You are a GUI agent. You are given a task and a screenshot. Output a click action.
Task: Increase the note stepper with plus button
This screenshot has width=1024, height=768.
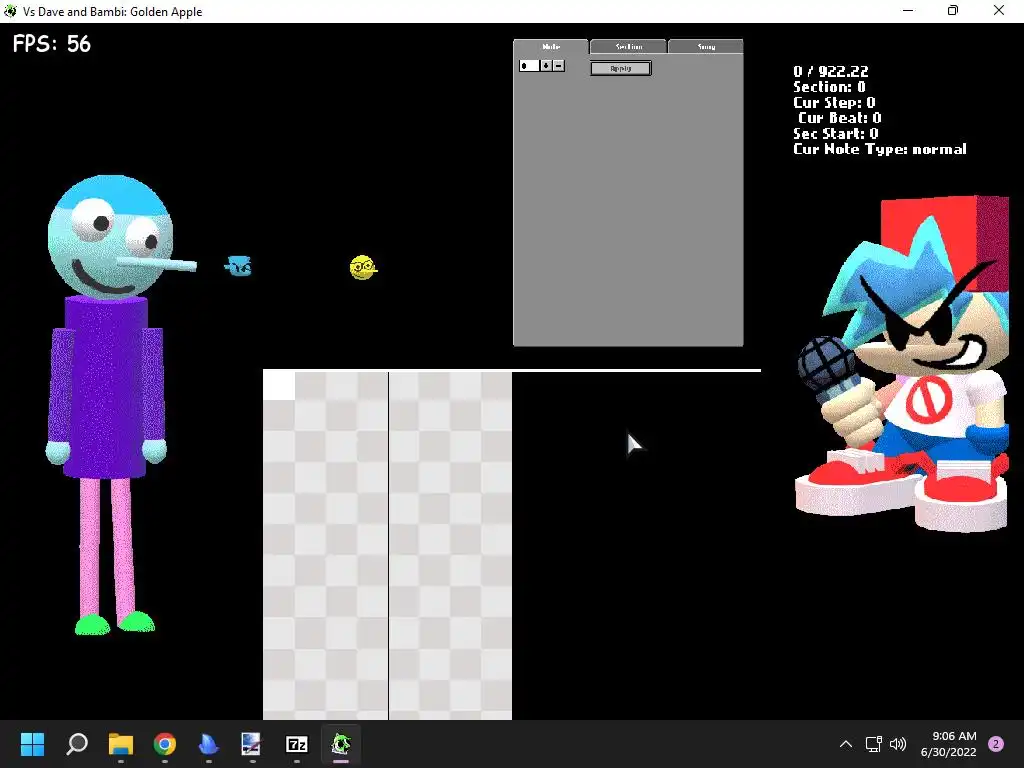point(546,65)
